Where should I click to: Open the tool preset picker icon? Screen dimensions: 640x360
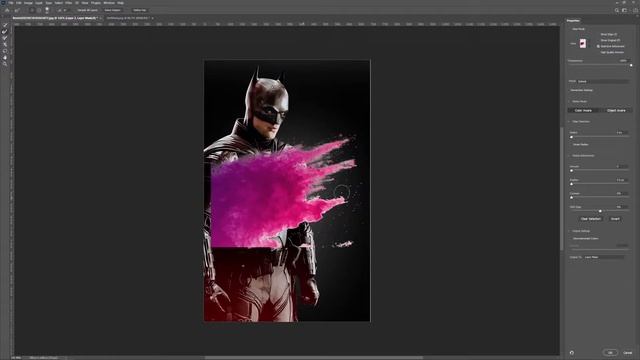pyautogui.click(x=18, y=10)
